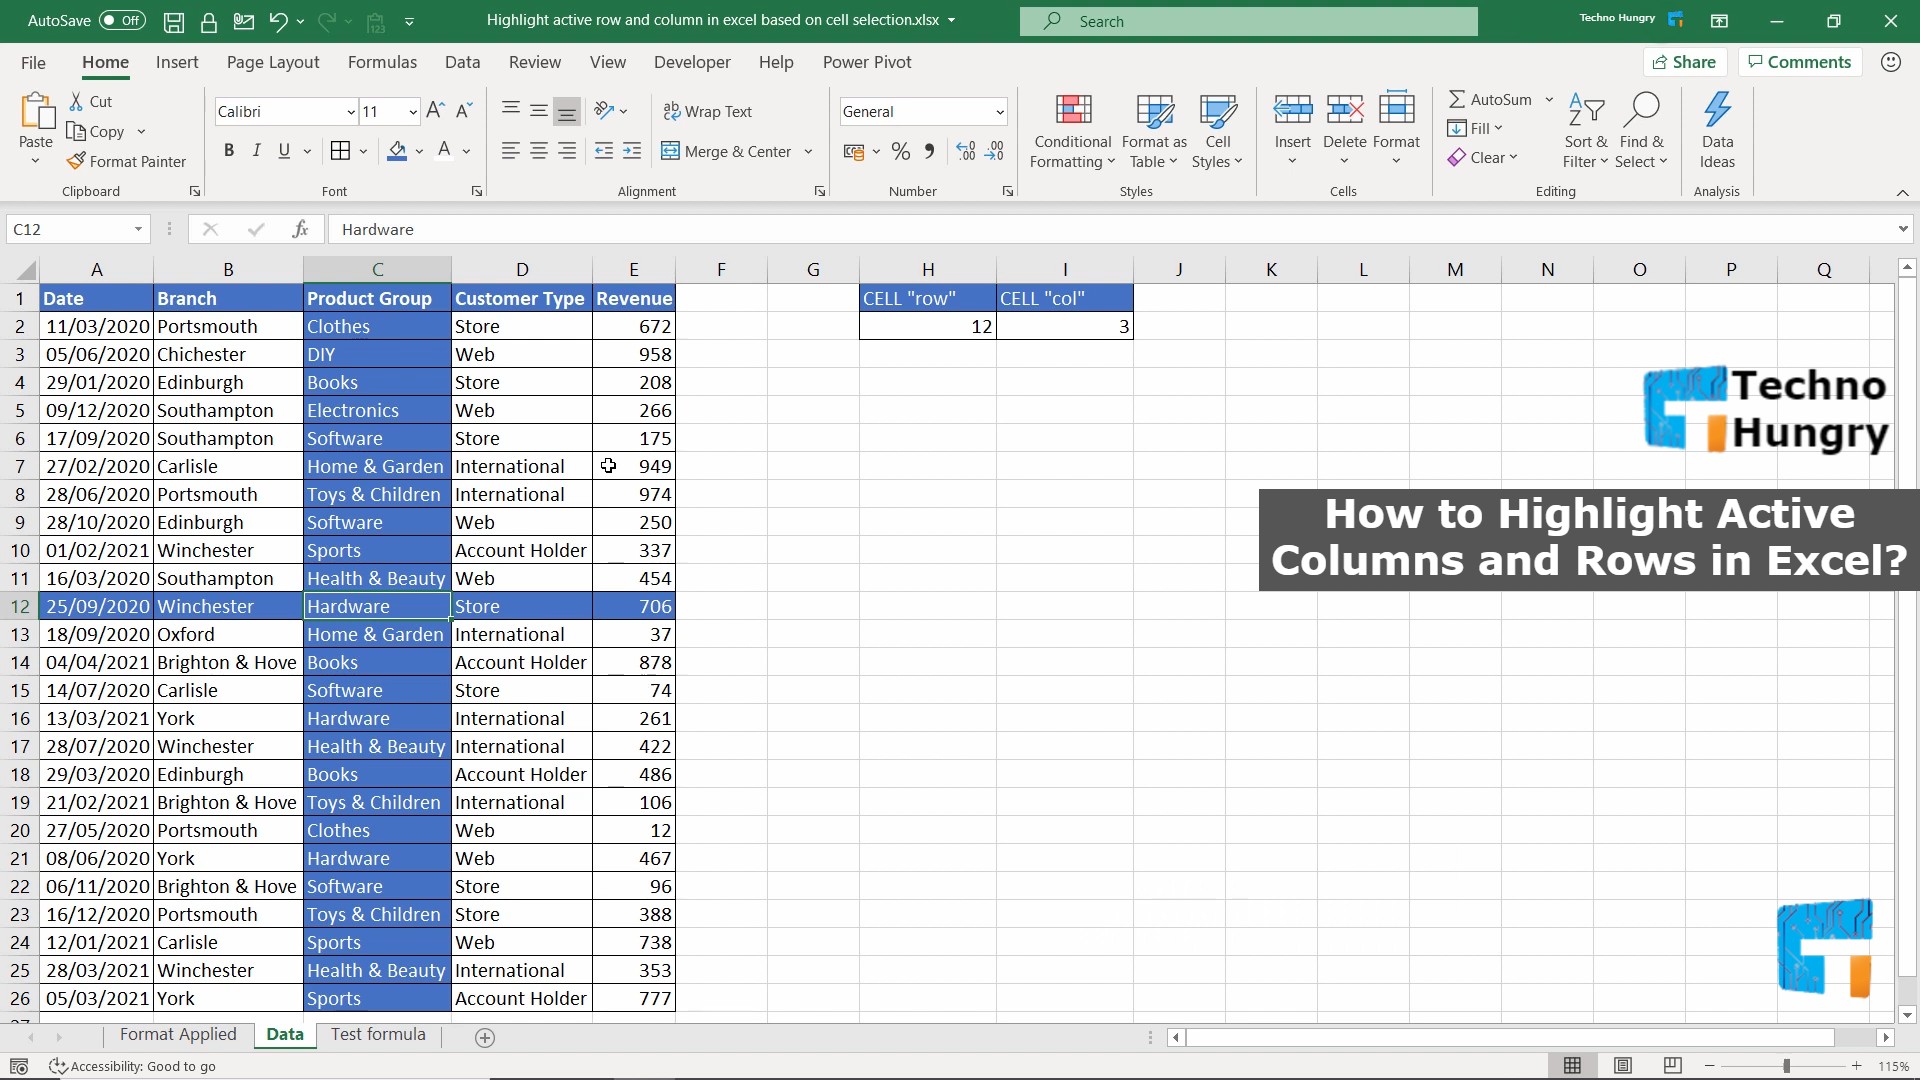Click the Merge & Center button
The image size is (1920, 1080).
(x=728, y=148)
